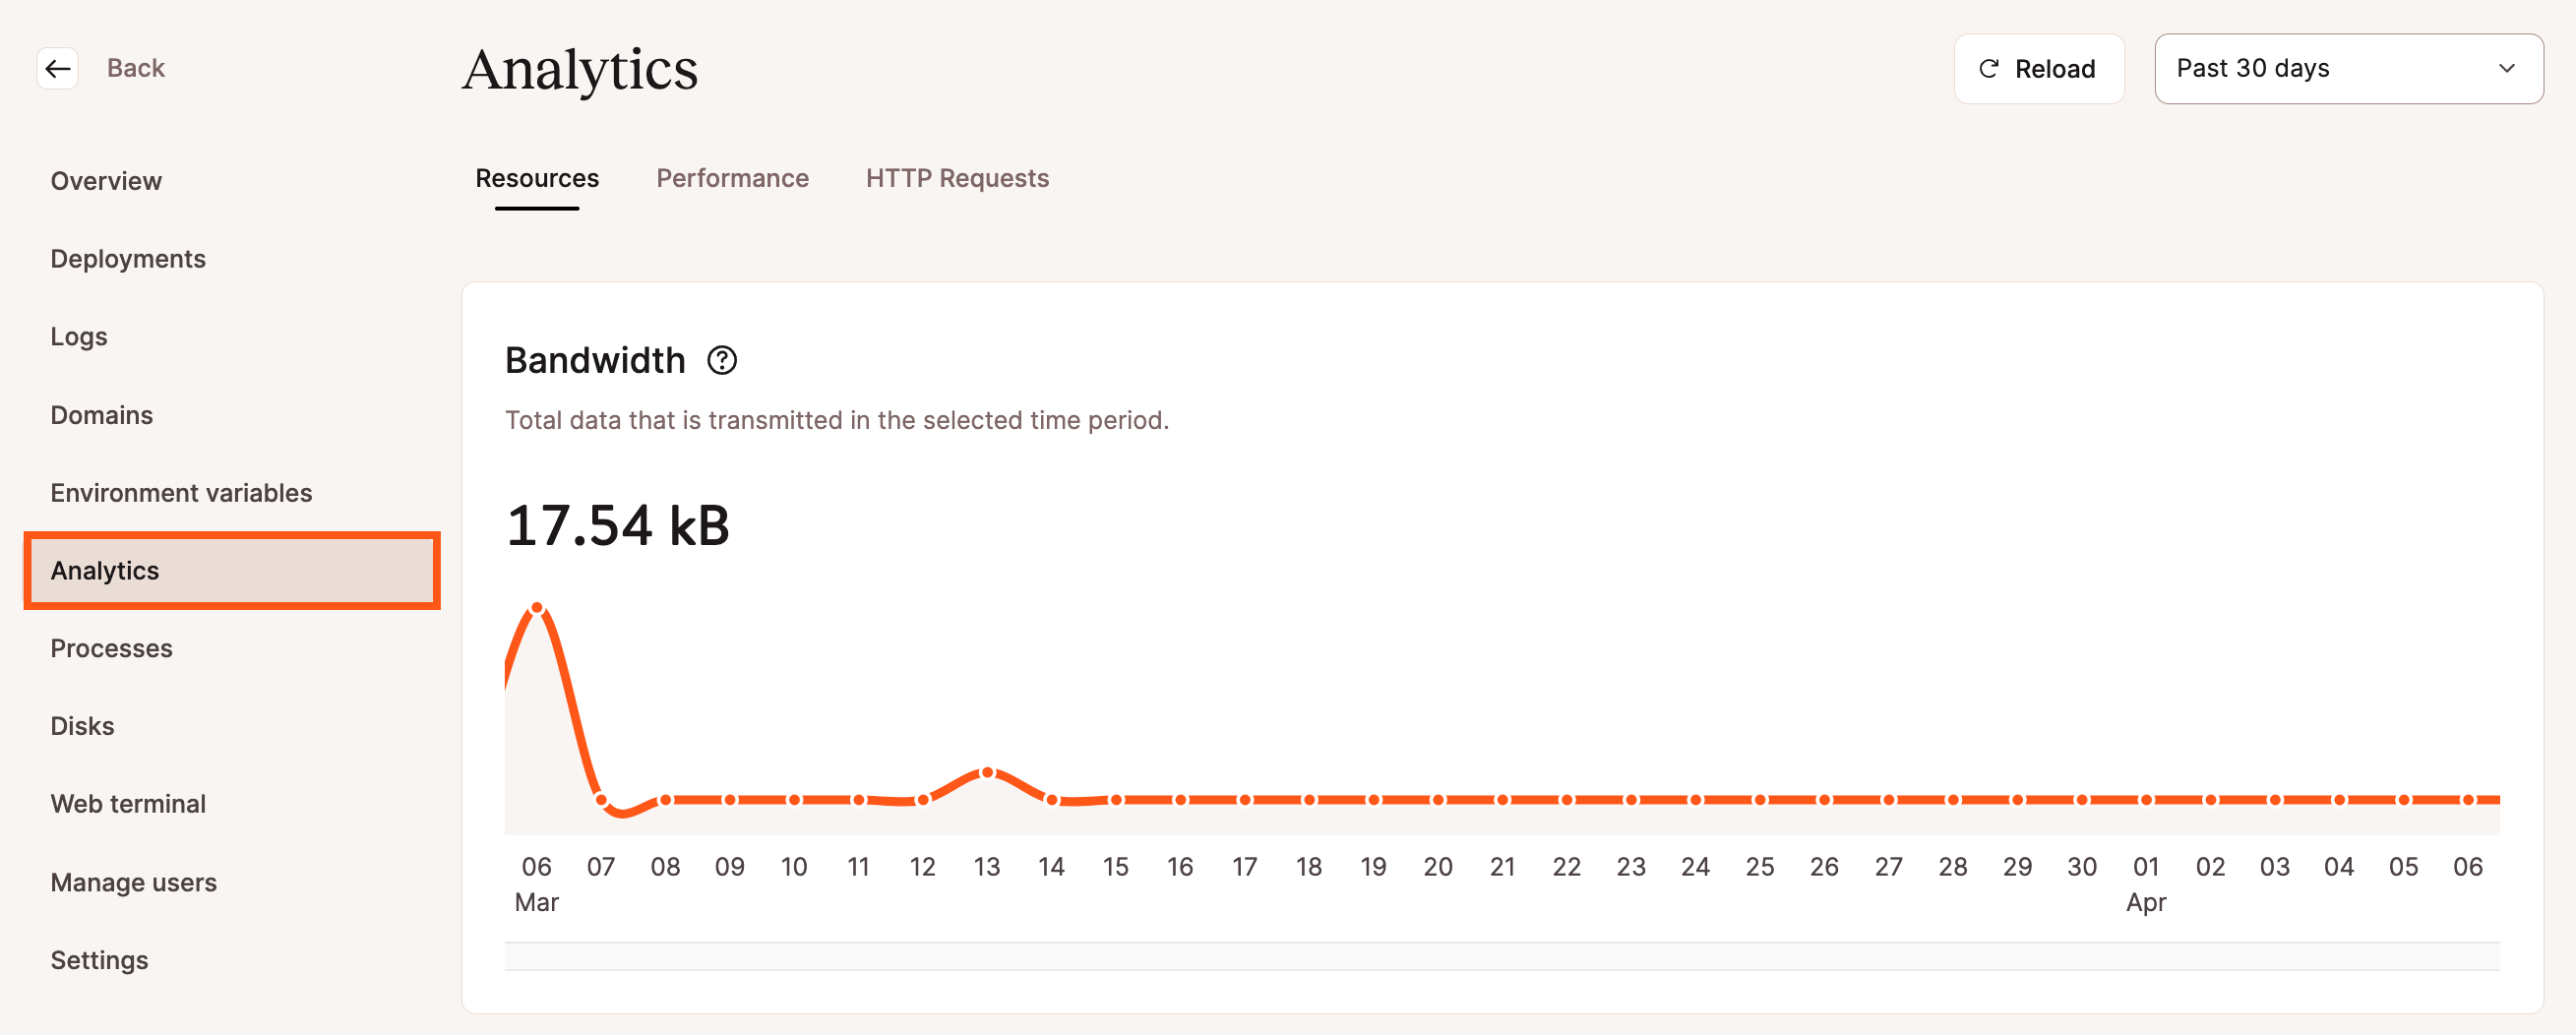
Task: Click the Reload button
Action: click(2039, 68)
